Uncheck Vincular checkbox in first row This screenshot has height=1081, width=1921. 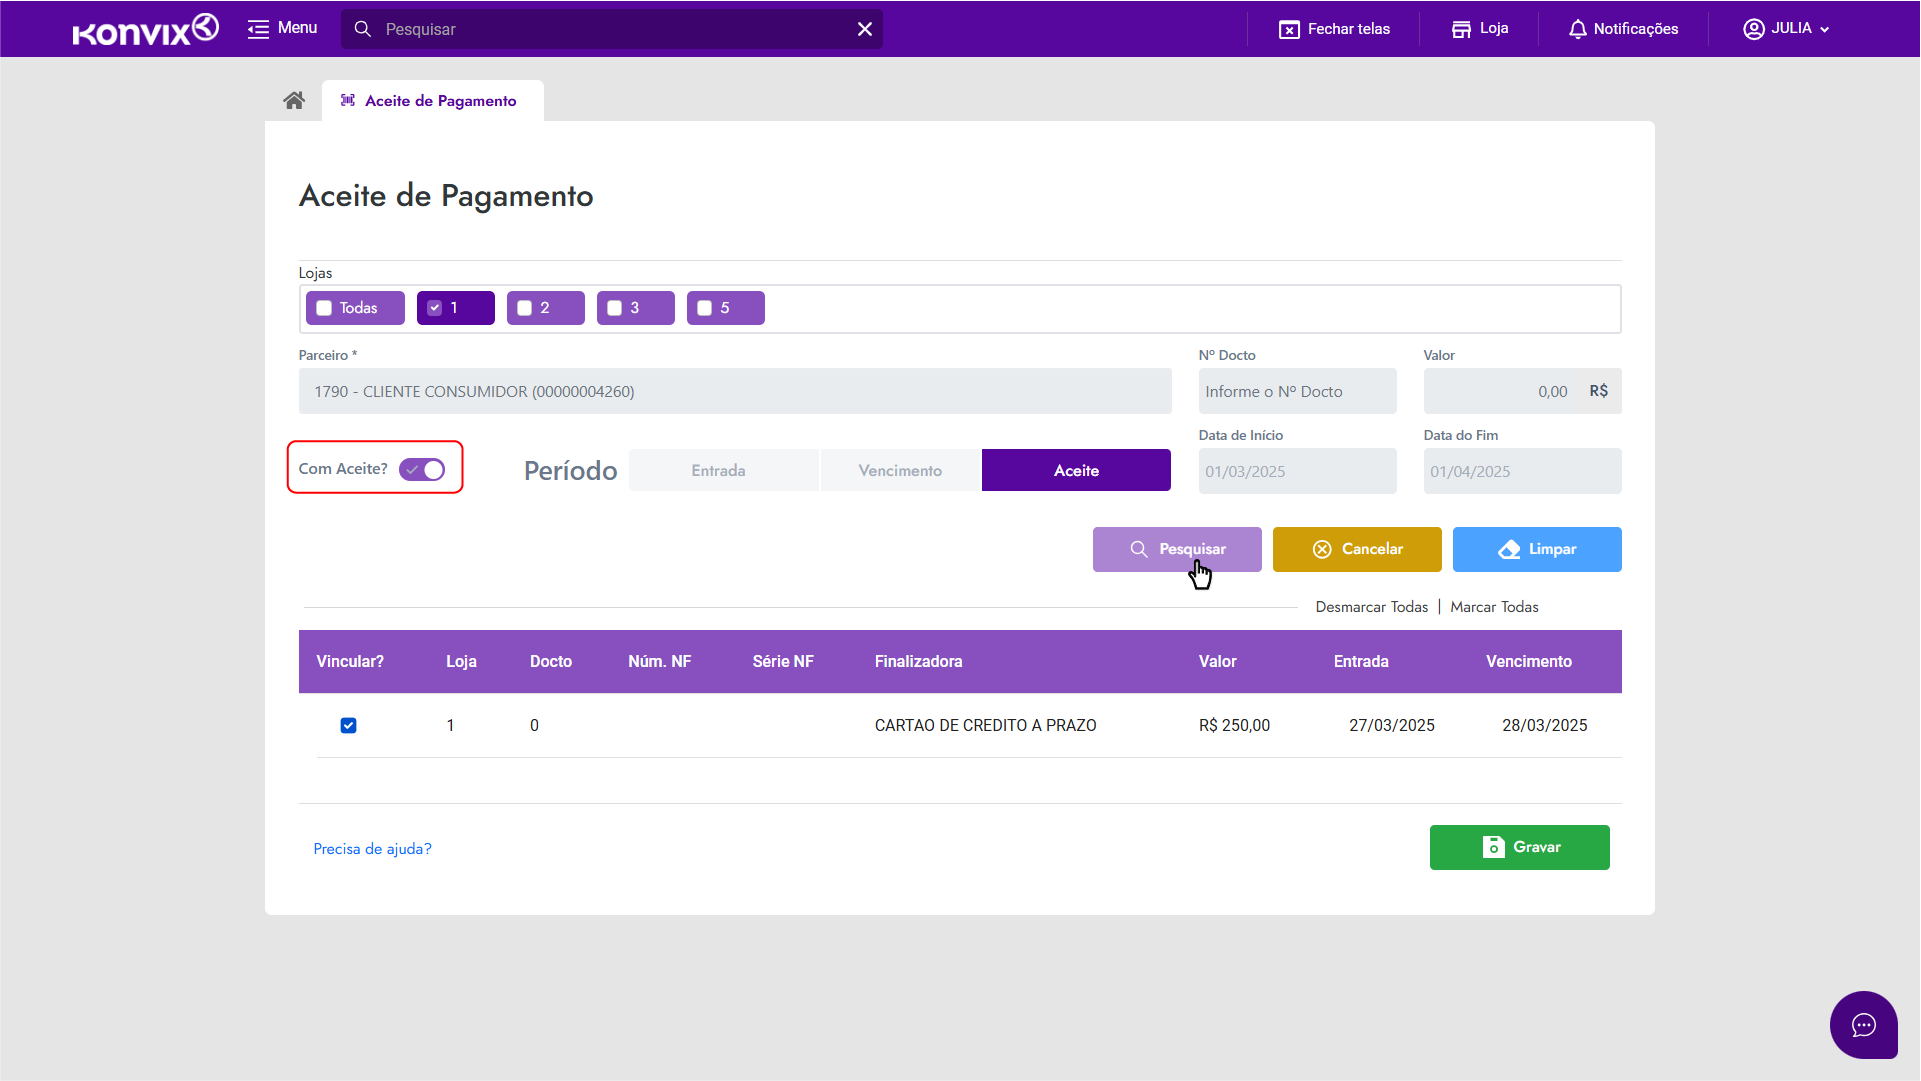pyautogui.click(x=348, y=725)
